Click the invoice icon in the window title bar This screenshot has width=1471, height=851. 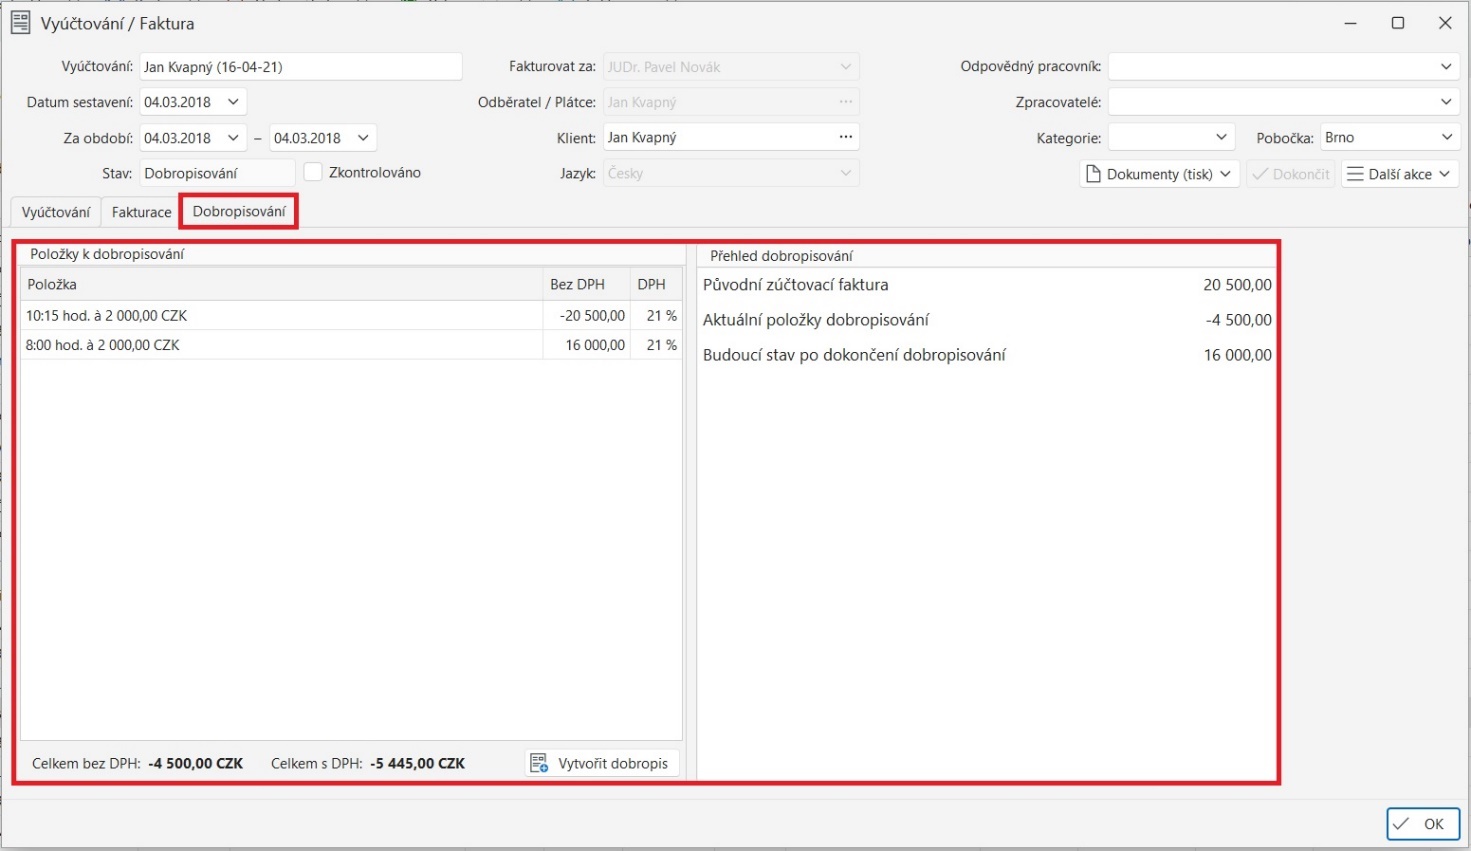tap(19, 22)
